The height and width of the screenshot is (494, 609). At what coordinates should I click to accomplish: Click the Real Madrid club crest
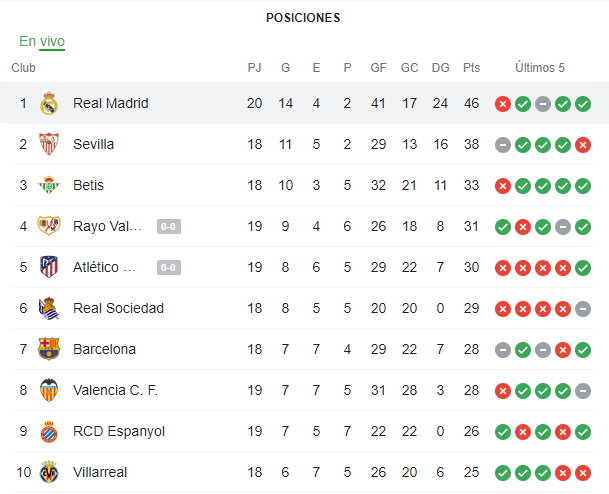click(49, 103)
